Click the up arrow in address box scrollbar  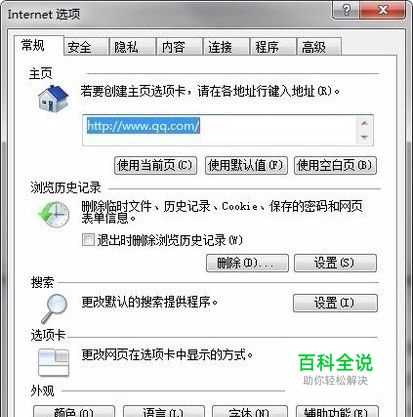click(x=365, y=123)
